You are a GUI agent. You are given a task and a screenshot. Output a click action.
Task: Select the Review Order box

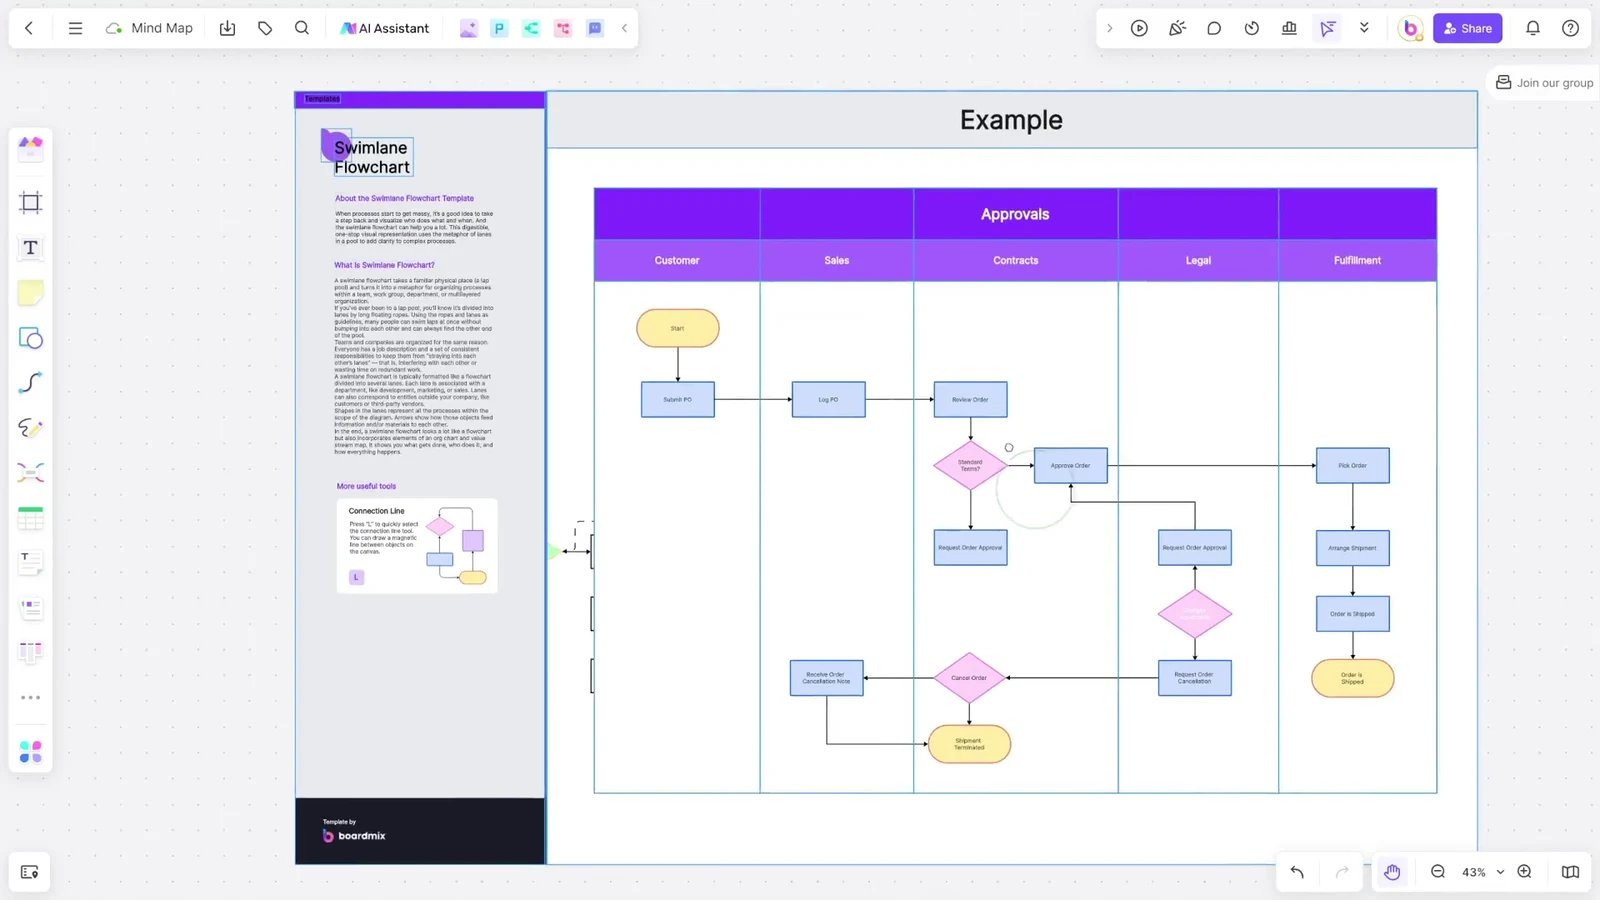click(x=970, y=399)
